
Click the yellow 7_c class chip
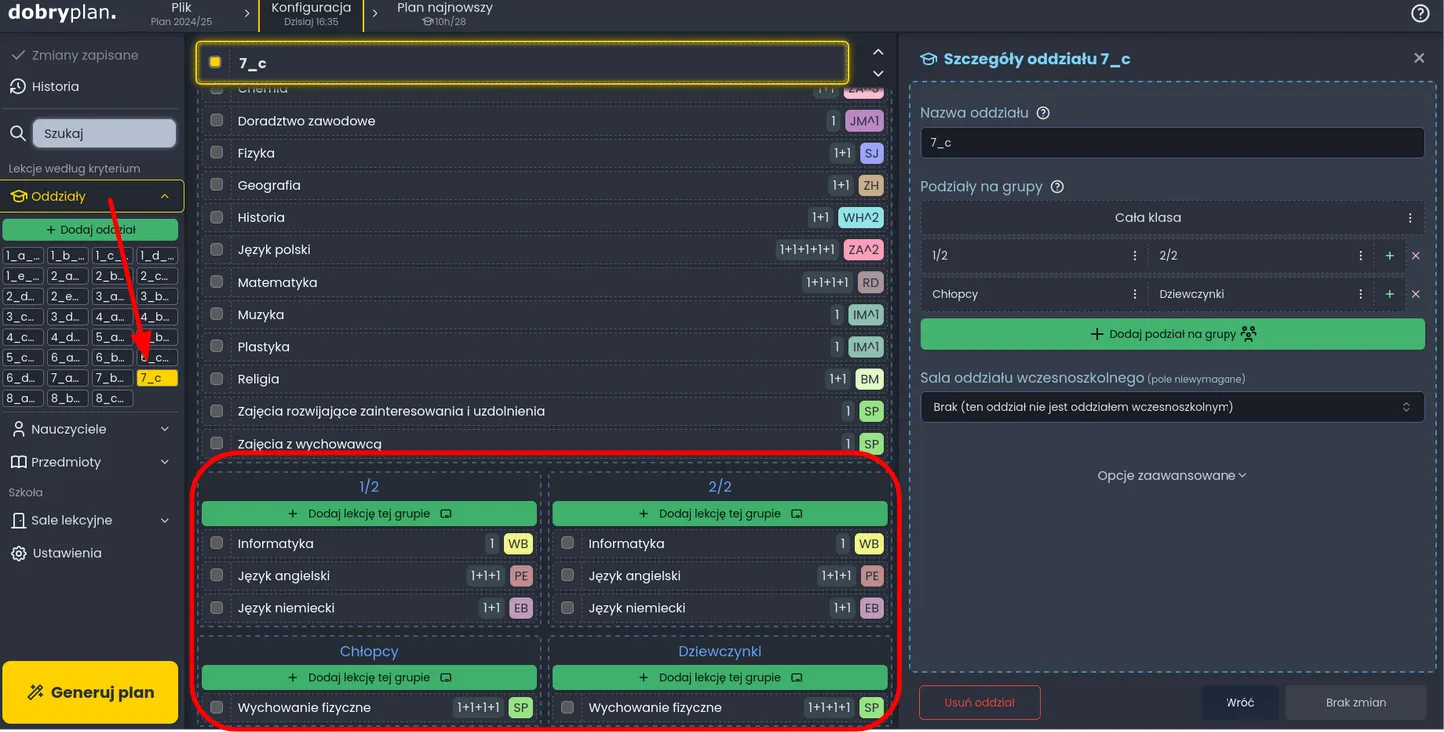[157, 378]
